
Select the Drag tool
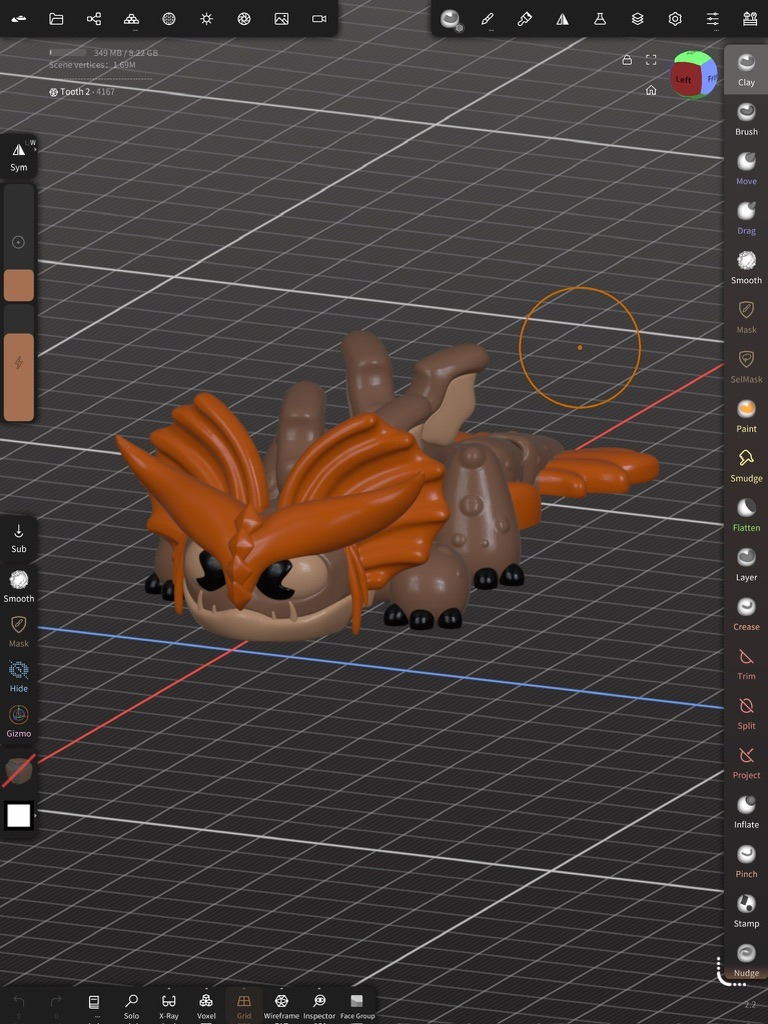pyautogui.click(x=746, y=218)
